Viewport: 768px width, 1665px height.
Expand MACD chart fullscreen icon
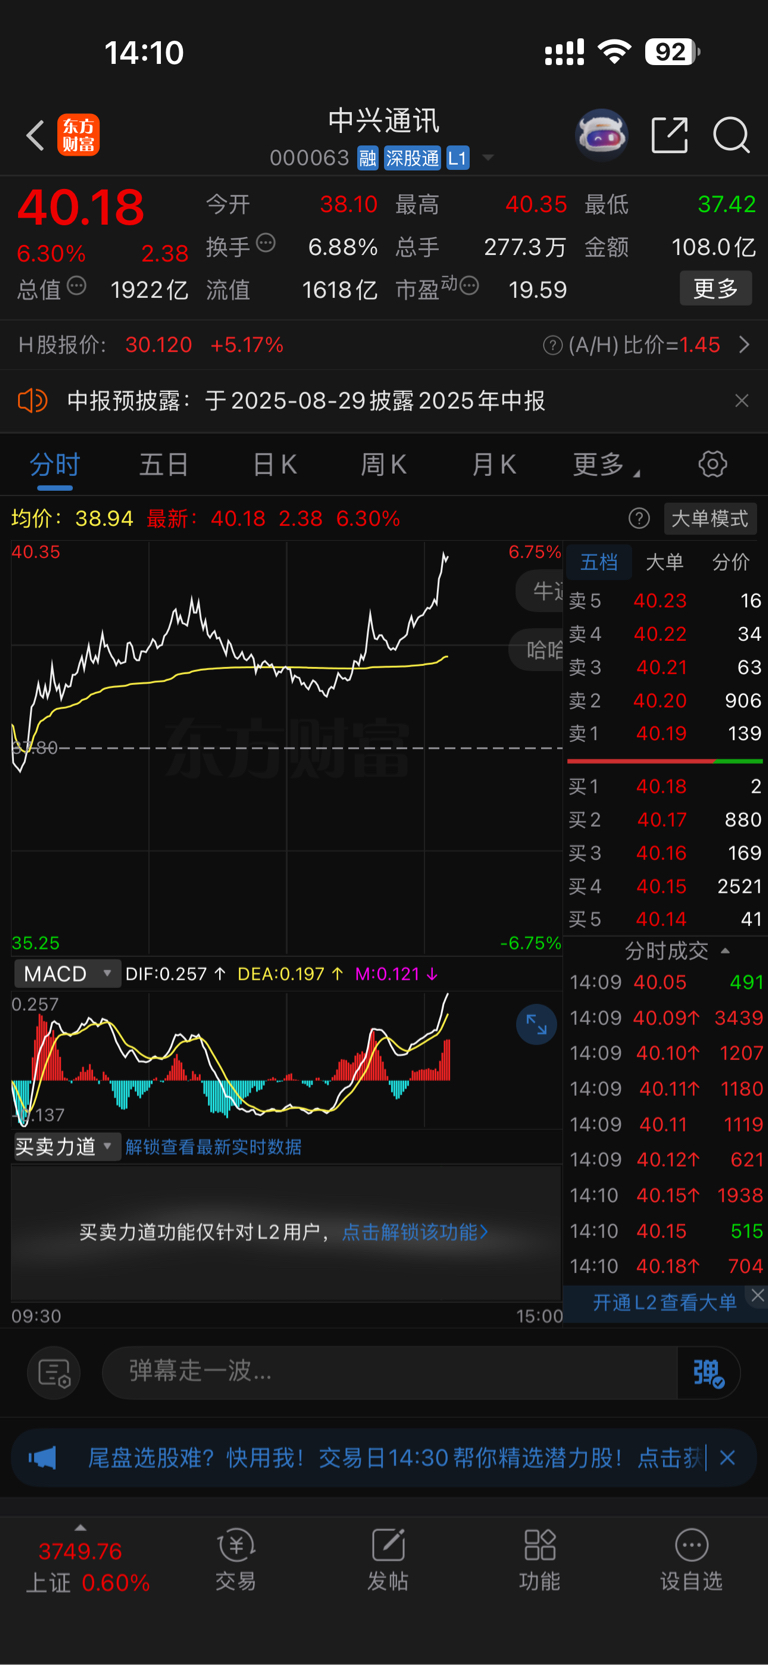tap(536, 1025)
